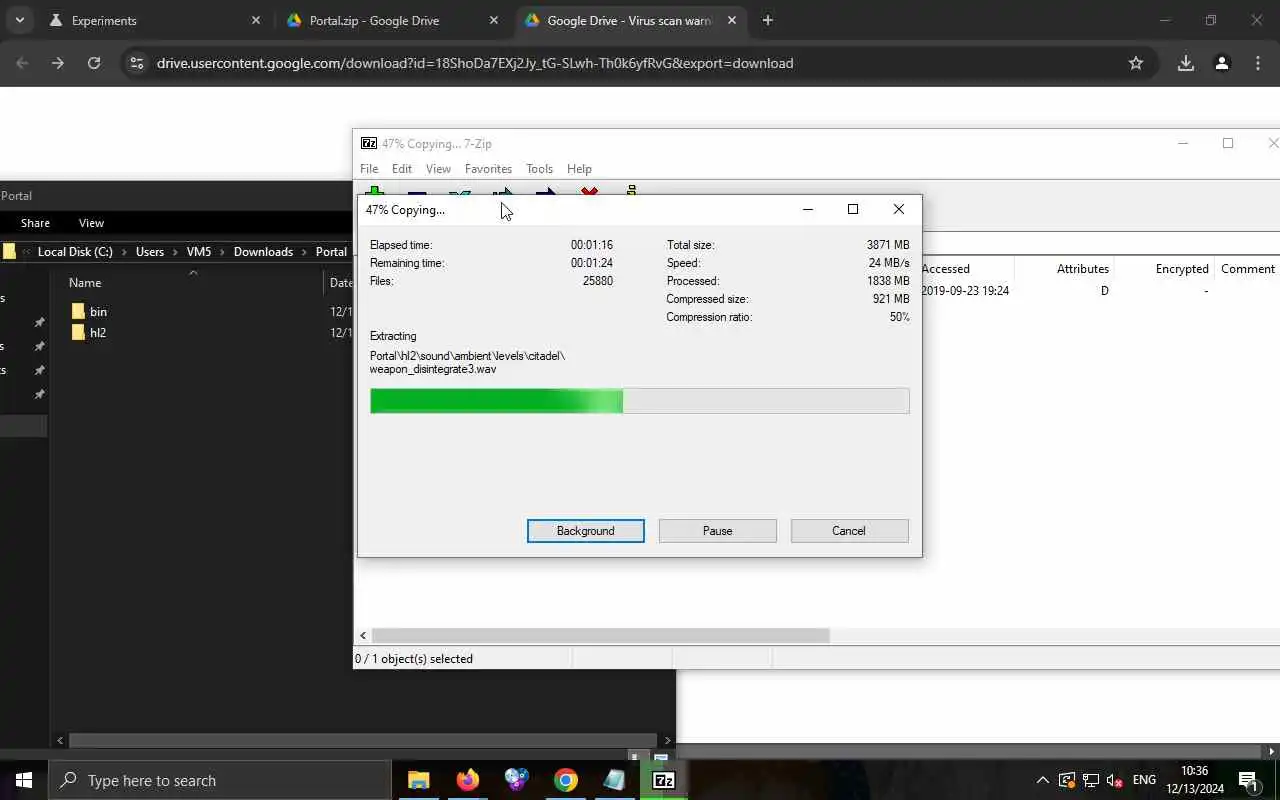Open Chrome tab search dropdown
This screenshot has width=1280, height=800.
point(20,20)
